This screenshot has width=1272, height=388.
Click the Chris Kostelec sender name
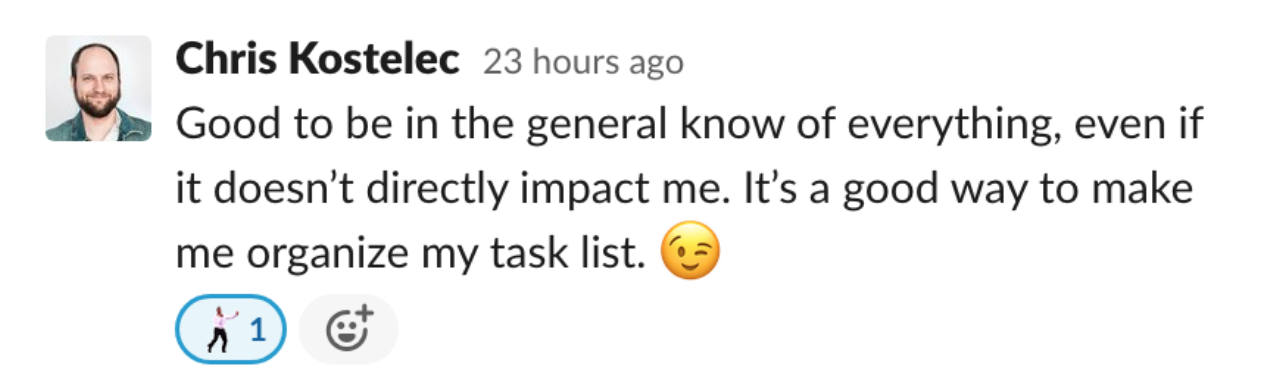tap(317, 61)
